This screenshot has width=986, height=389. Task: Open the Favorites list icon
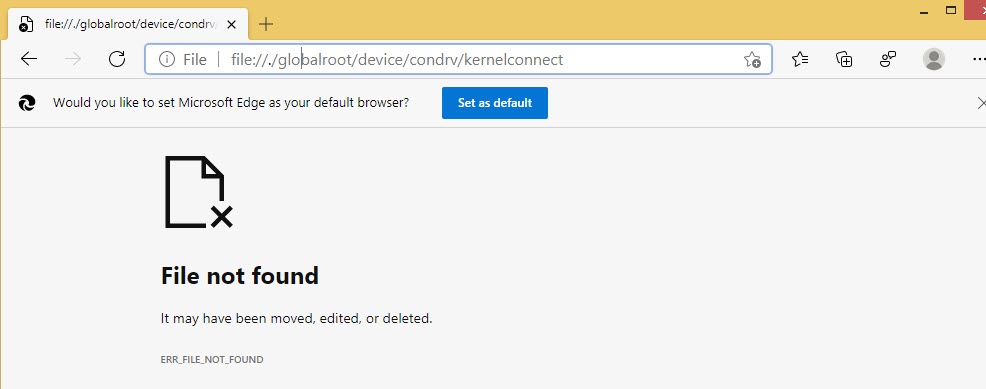(x=800, y=59)
